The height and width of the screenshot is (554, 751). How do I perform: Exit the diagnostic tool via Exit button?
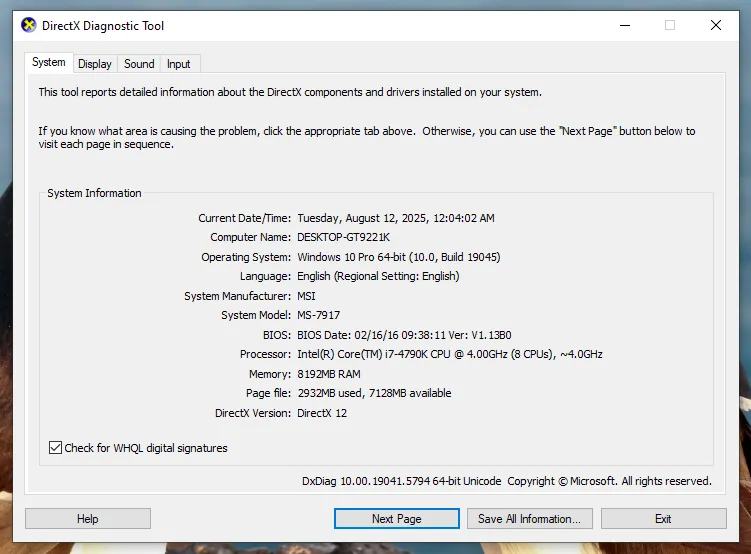pyautogui.click(x=663, y=519)
